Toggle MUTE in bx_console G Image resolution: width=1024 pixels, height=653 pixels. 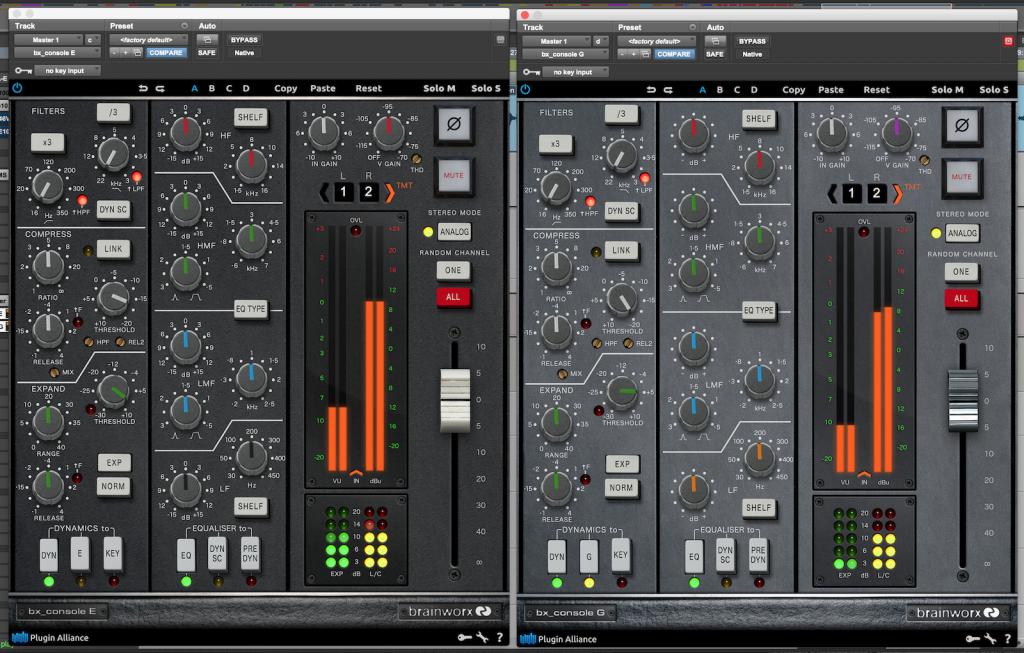point(962,177)
